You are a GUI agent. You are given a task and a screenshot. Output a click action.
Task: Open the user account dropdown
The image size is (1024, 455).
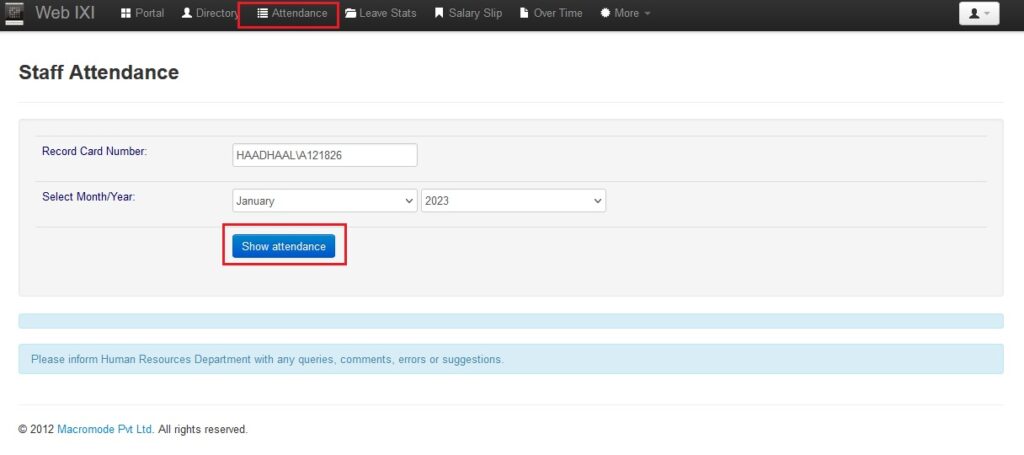point(978,14)
